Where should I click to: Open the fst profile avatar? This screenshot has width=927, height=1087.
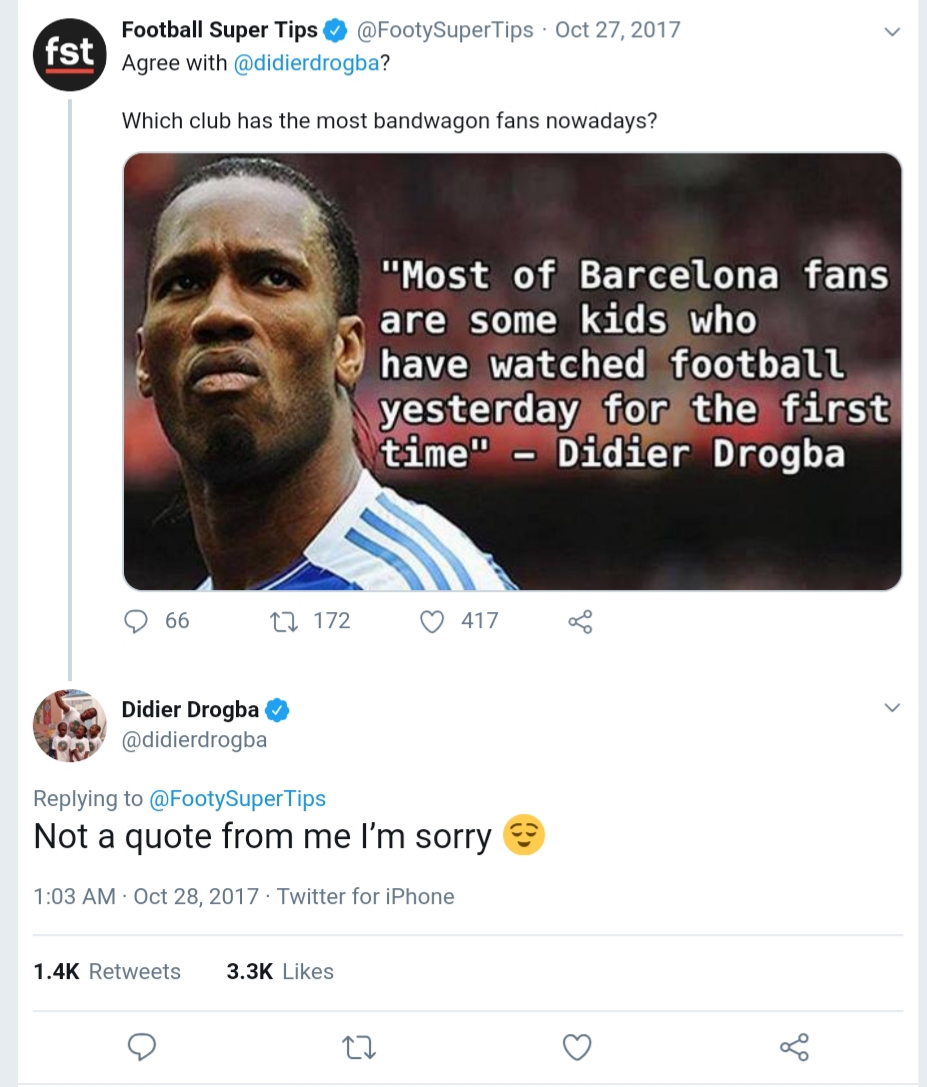point(70,54)
